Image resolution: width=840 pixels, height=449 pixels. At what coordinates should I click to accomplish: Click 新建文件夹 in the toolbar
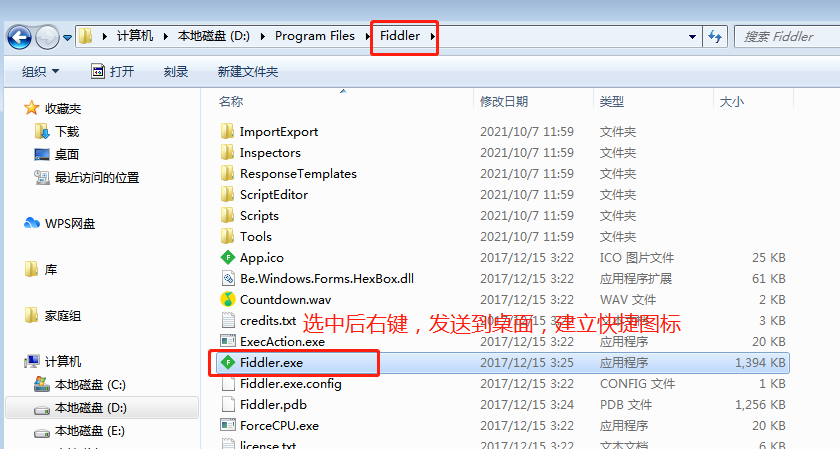[x=248, y=71]
